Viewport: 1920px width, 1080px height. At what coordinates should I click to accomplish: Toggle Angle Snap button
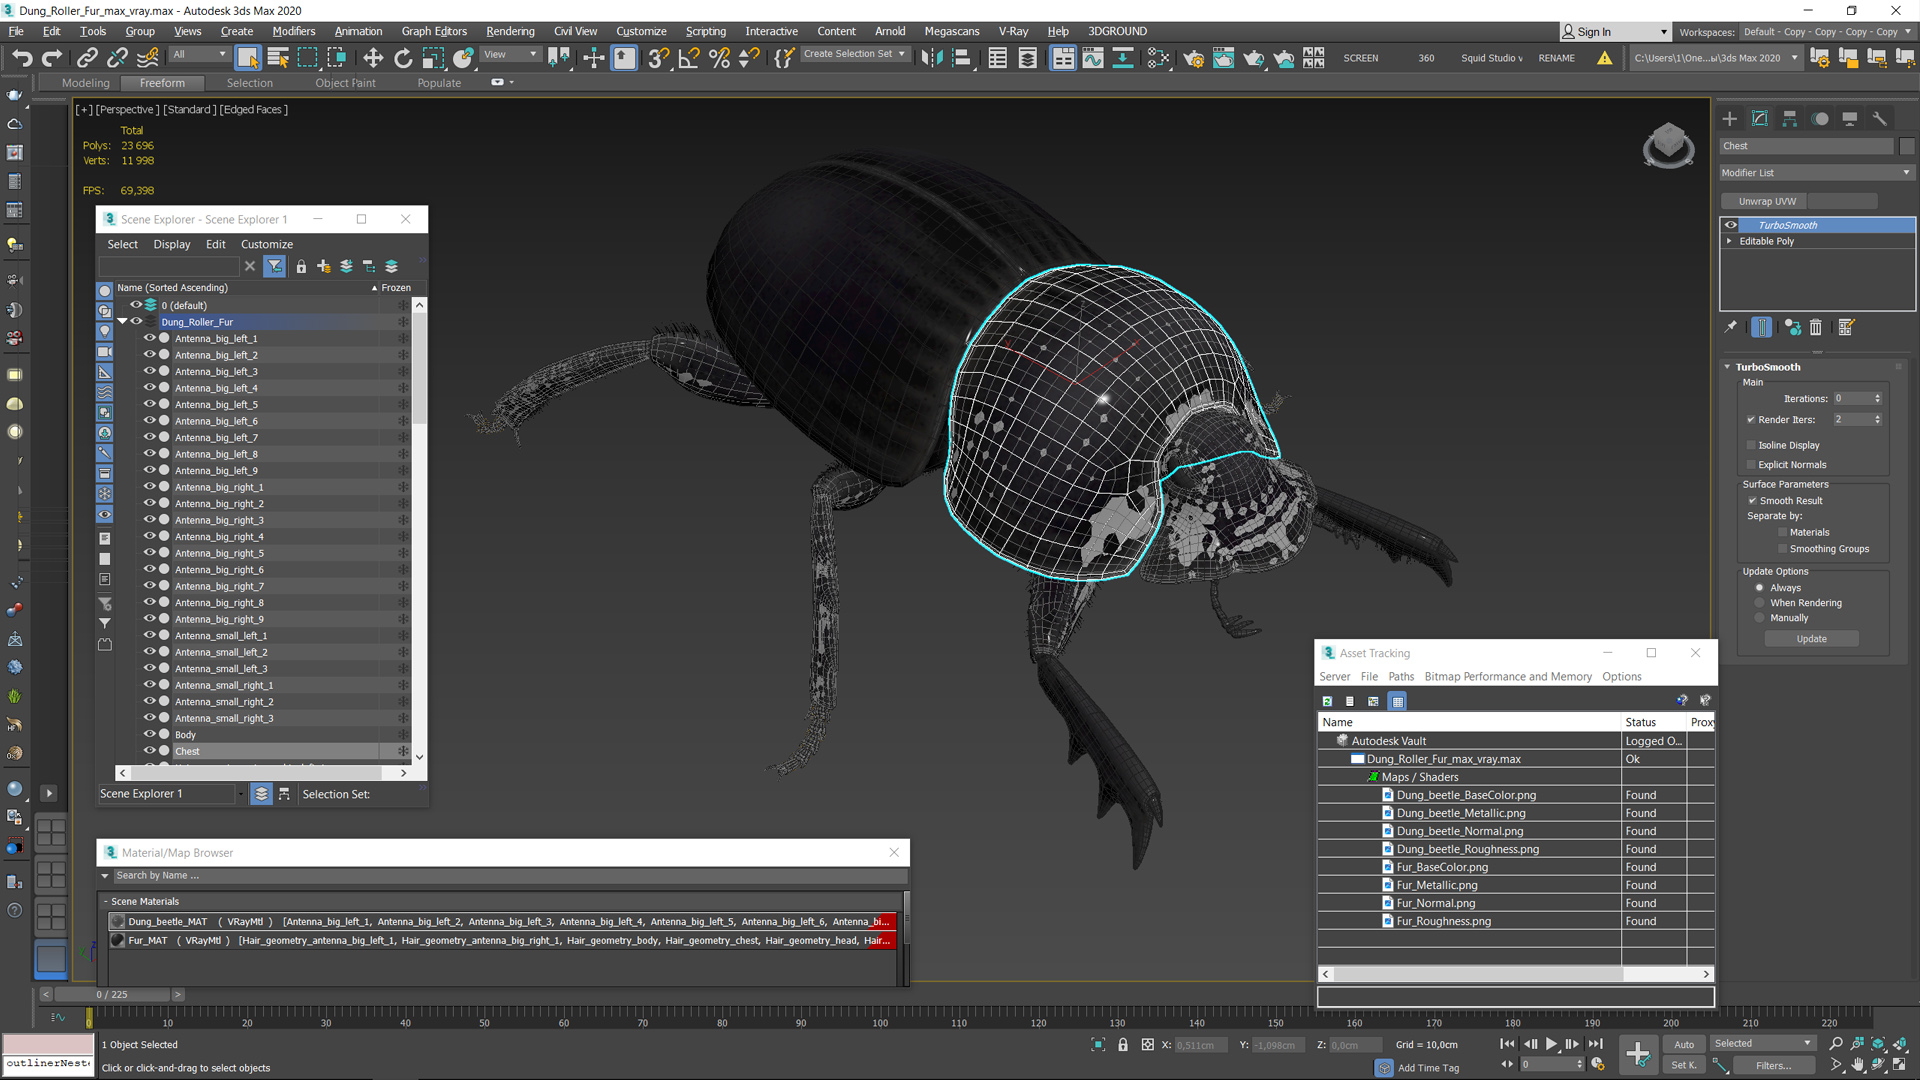click(x=689, y=58)
